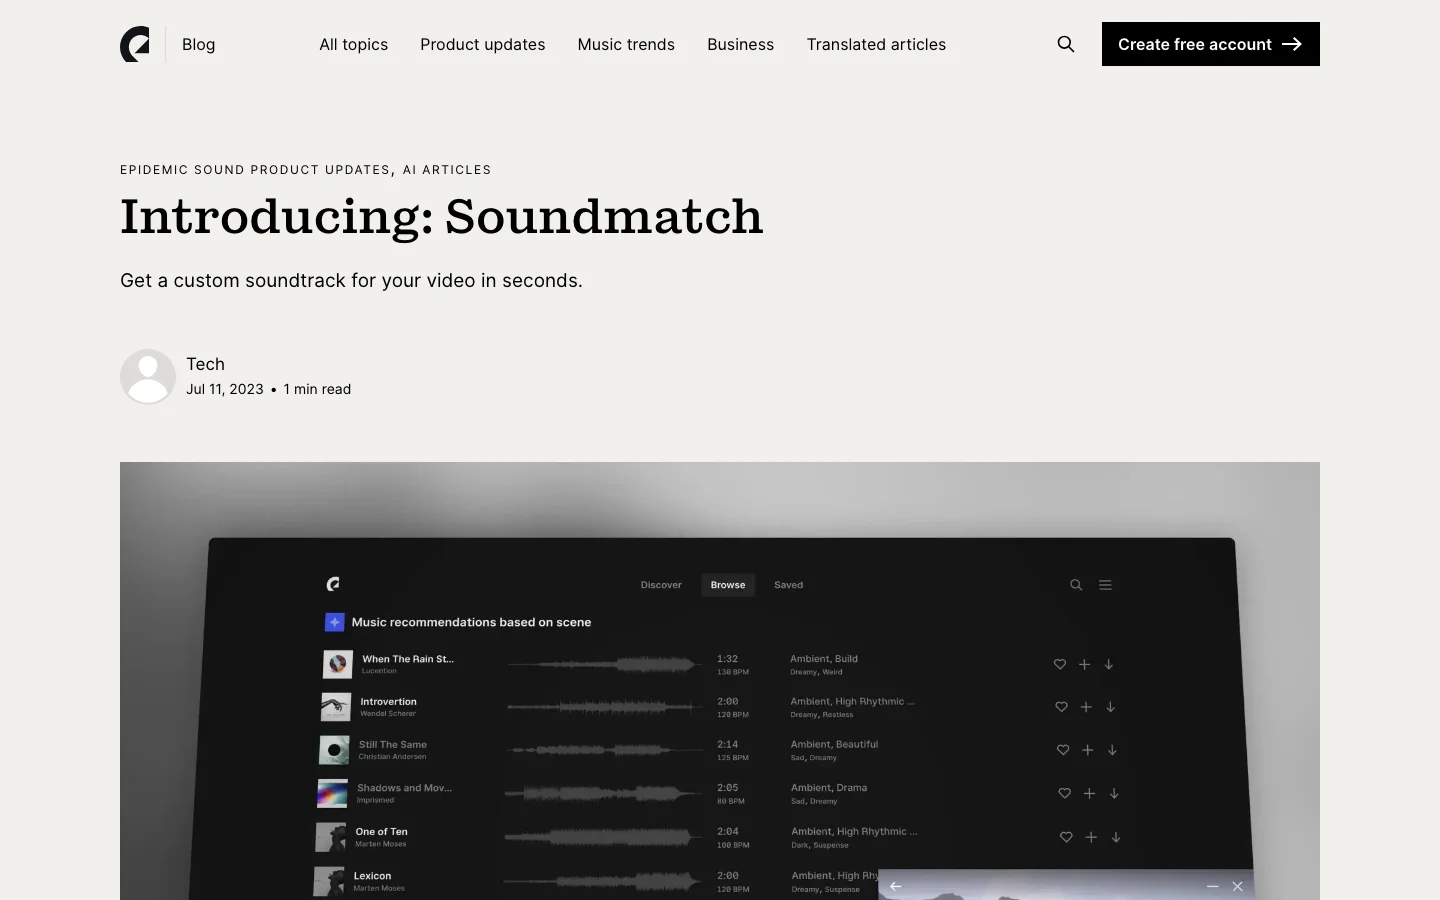Click the Introducing: Soundmatch headline

pyautogui.click(x=441, y=216)
